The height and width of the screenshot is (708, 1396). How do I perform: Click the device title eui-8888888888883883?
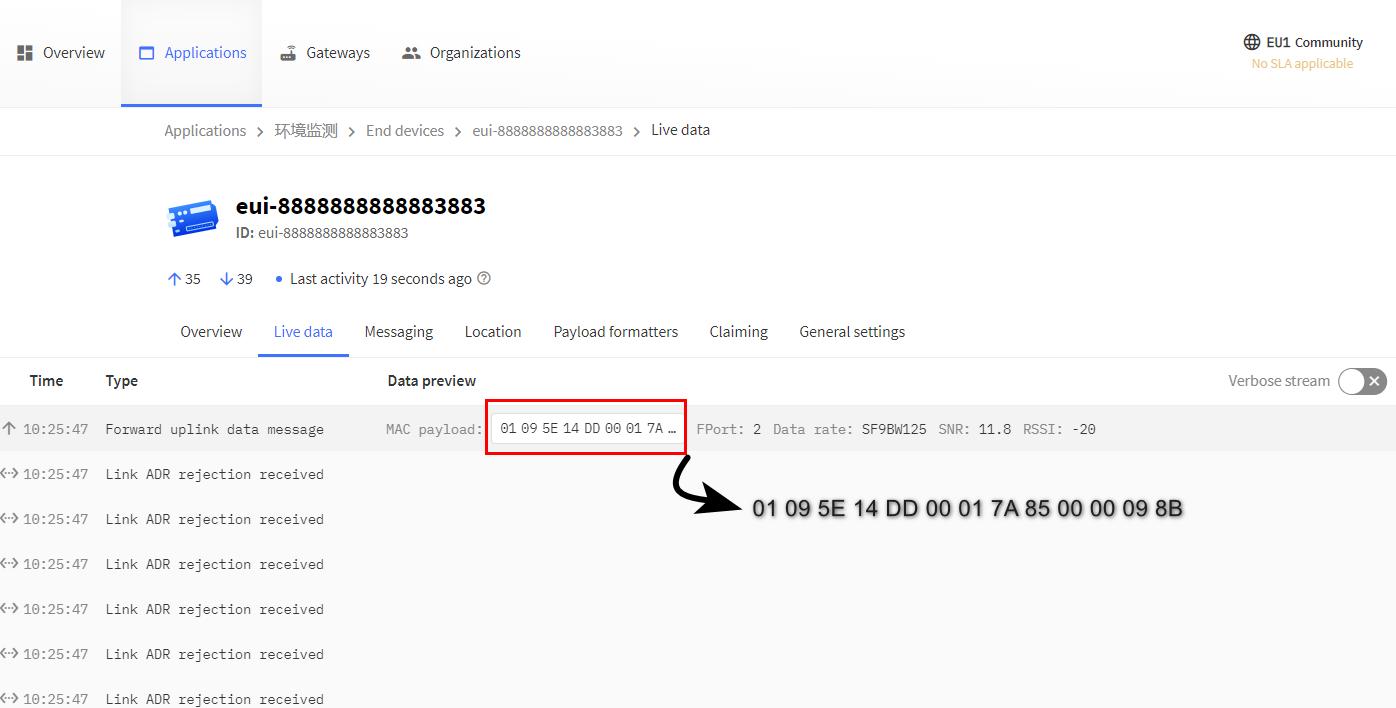[x=361, y=206]
